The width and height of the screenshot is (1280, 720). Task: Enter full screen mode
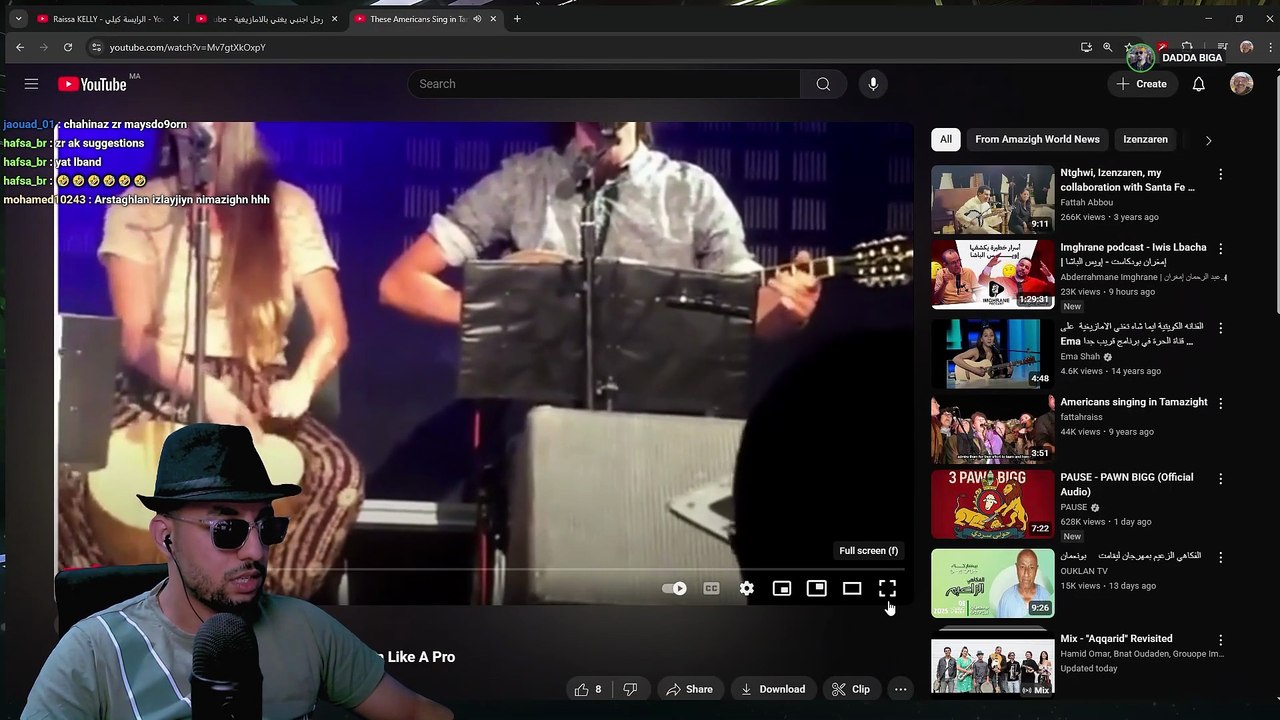click(x=887, y=589)
